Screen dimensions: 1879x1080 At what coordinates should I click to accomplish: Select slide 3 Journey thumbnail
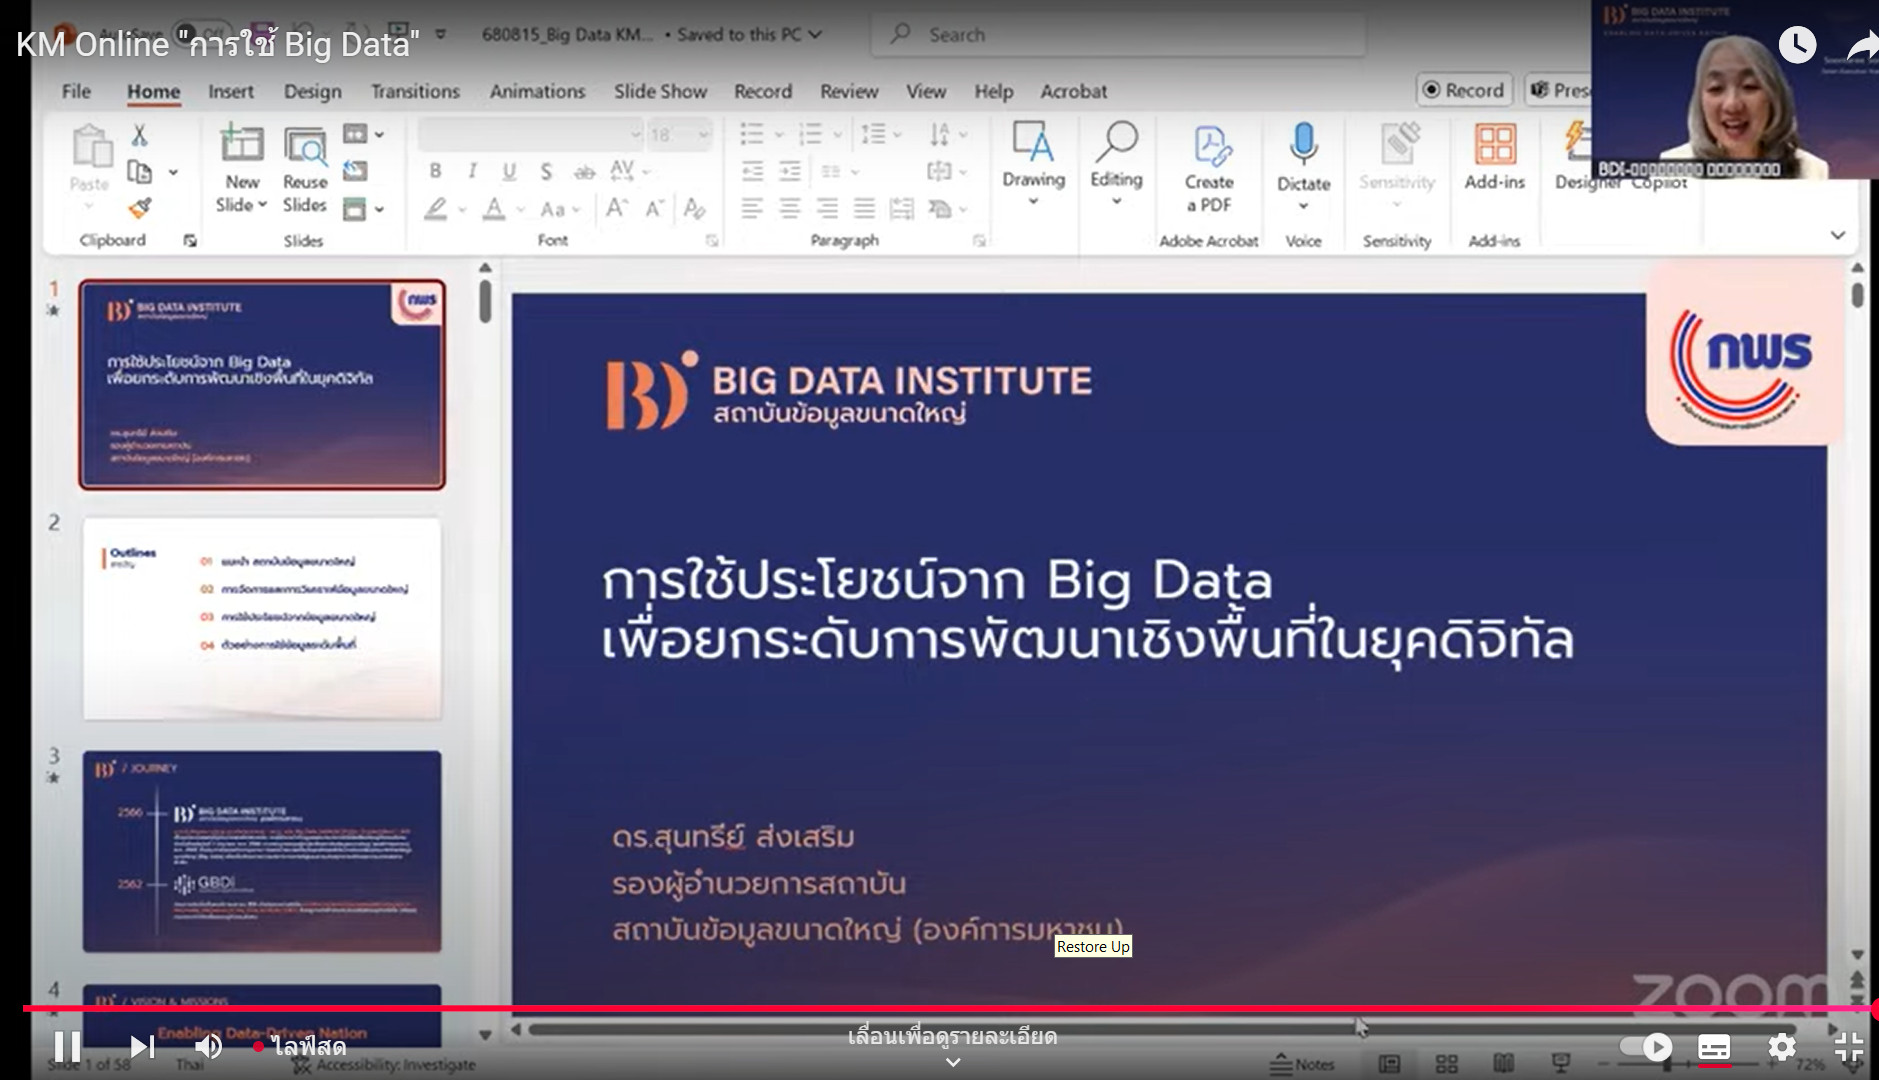point(262,851)
